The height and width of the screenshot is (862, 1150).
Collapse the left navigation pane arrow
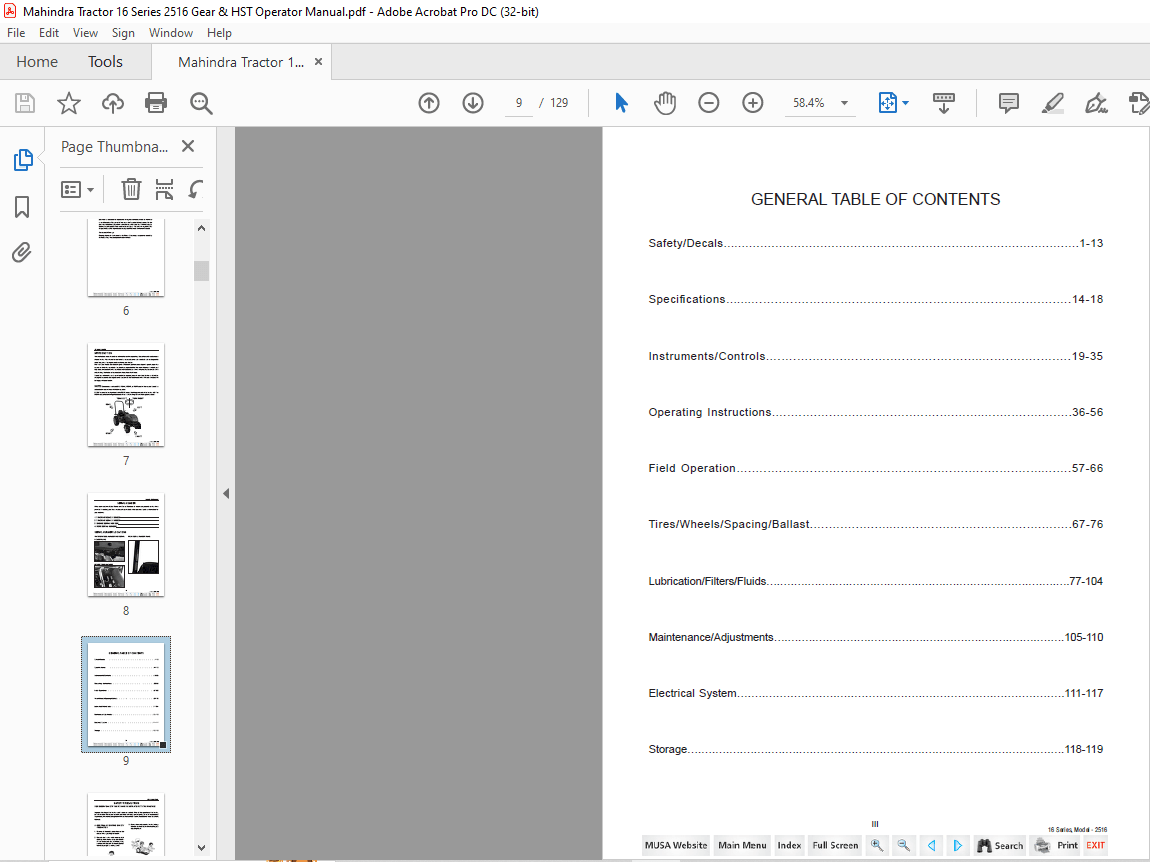(226, 493)
